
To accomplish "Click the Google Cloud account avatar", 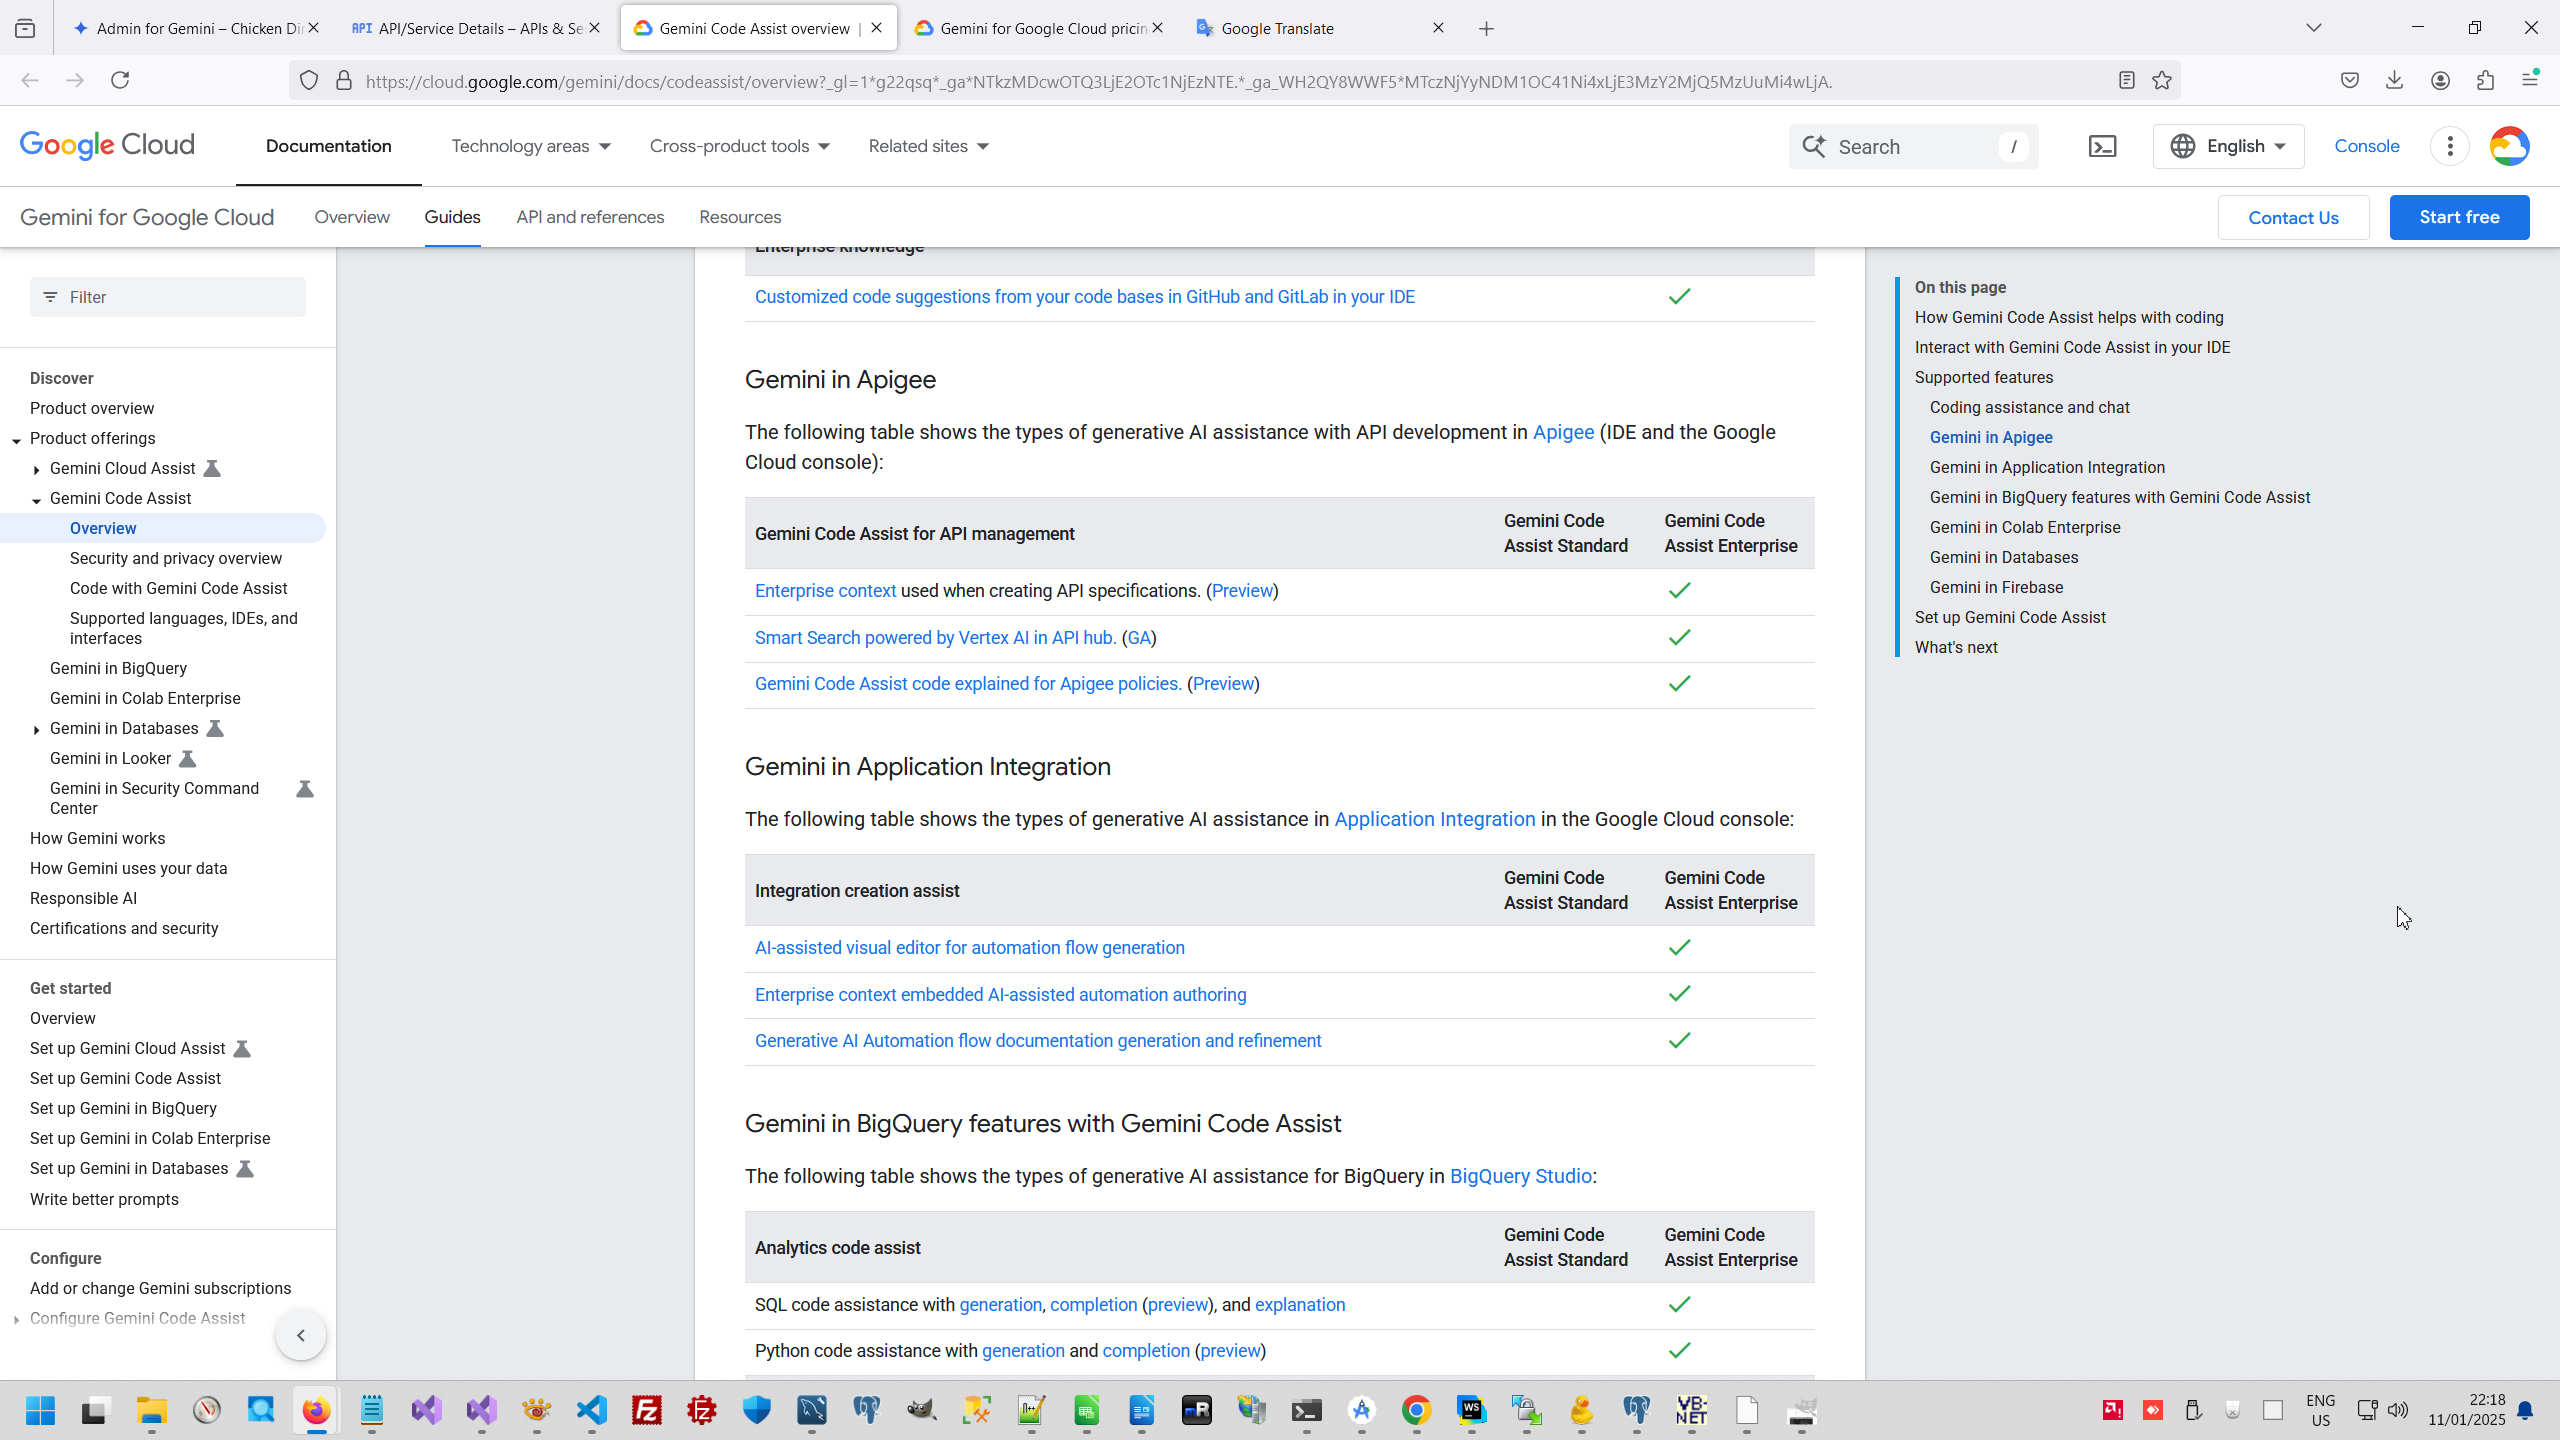I will tap(2509, 147).
